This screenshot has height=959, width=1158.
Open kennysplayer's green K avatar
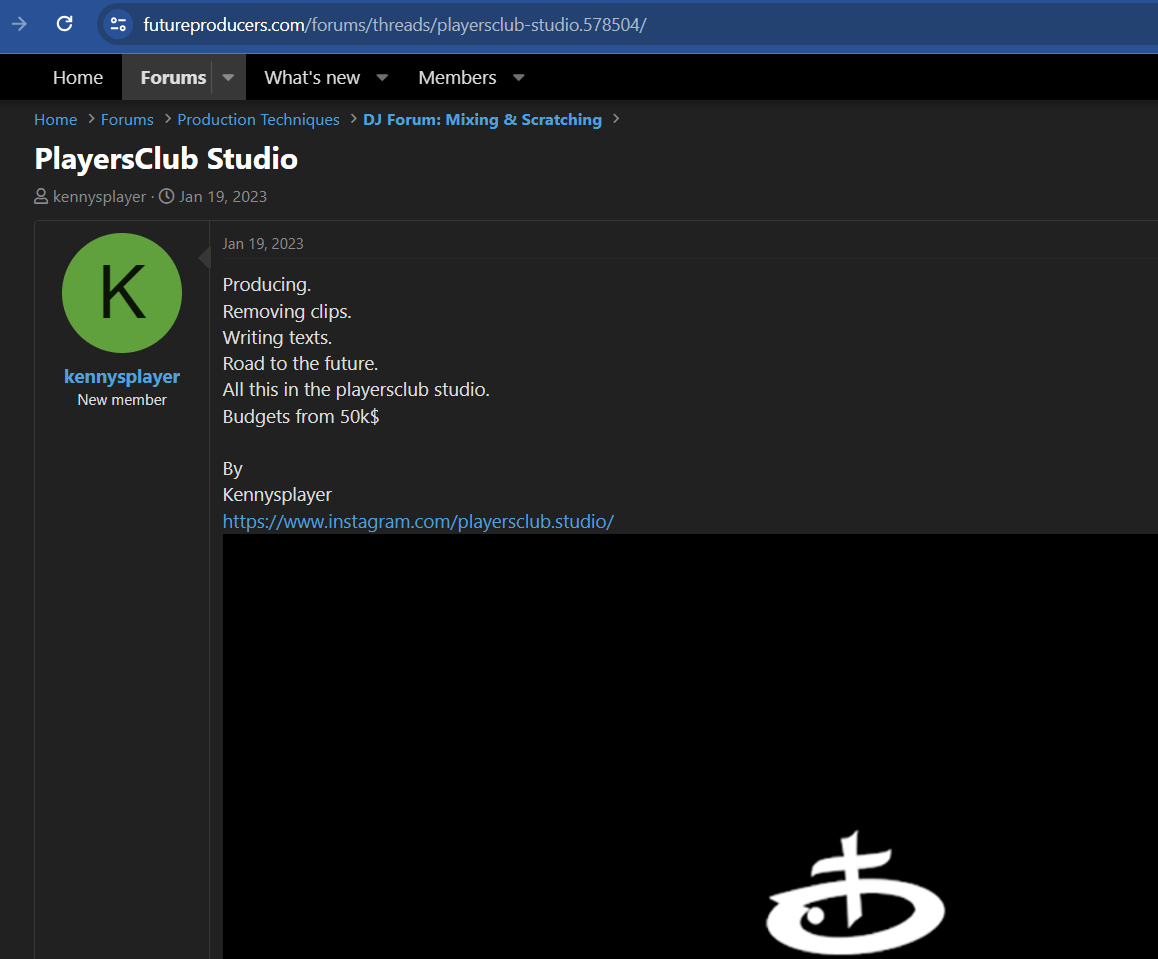[x=122, y=293]
